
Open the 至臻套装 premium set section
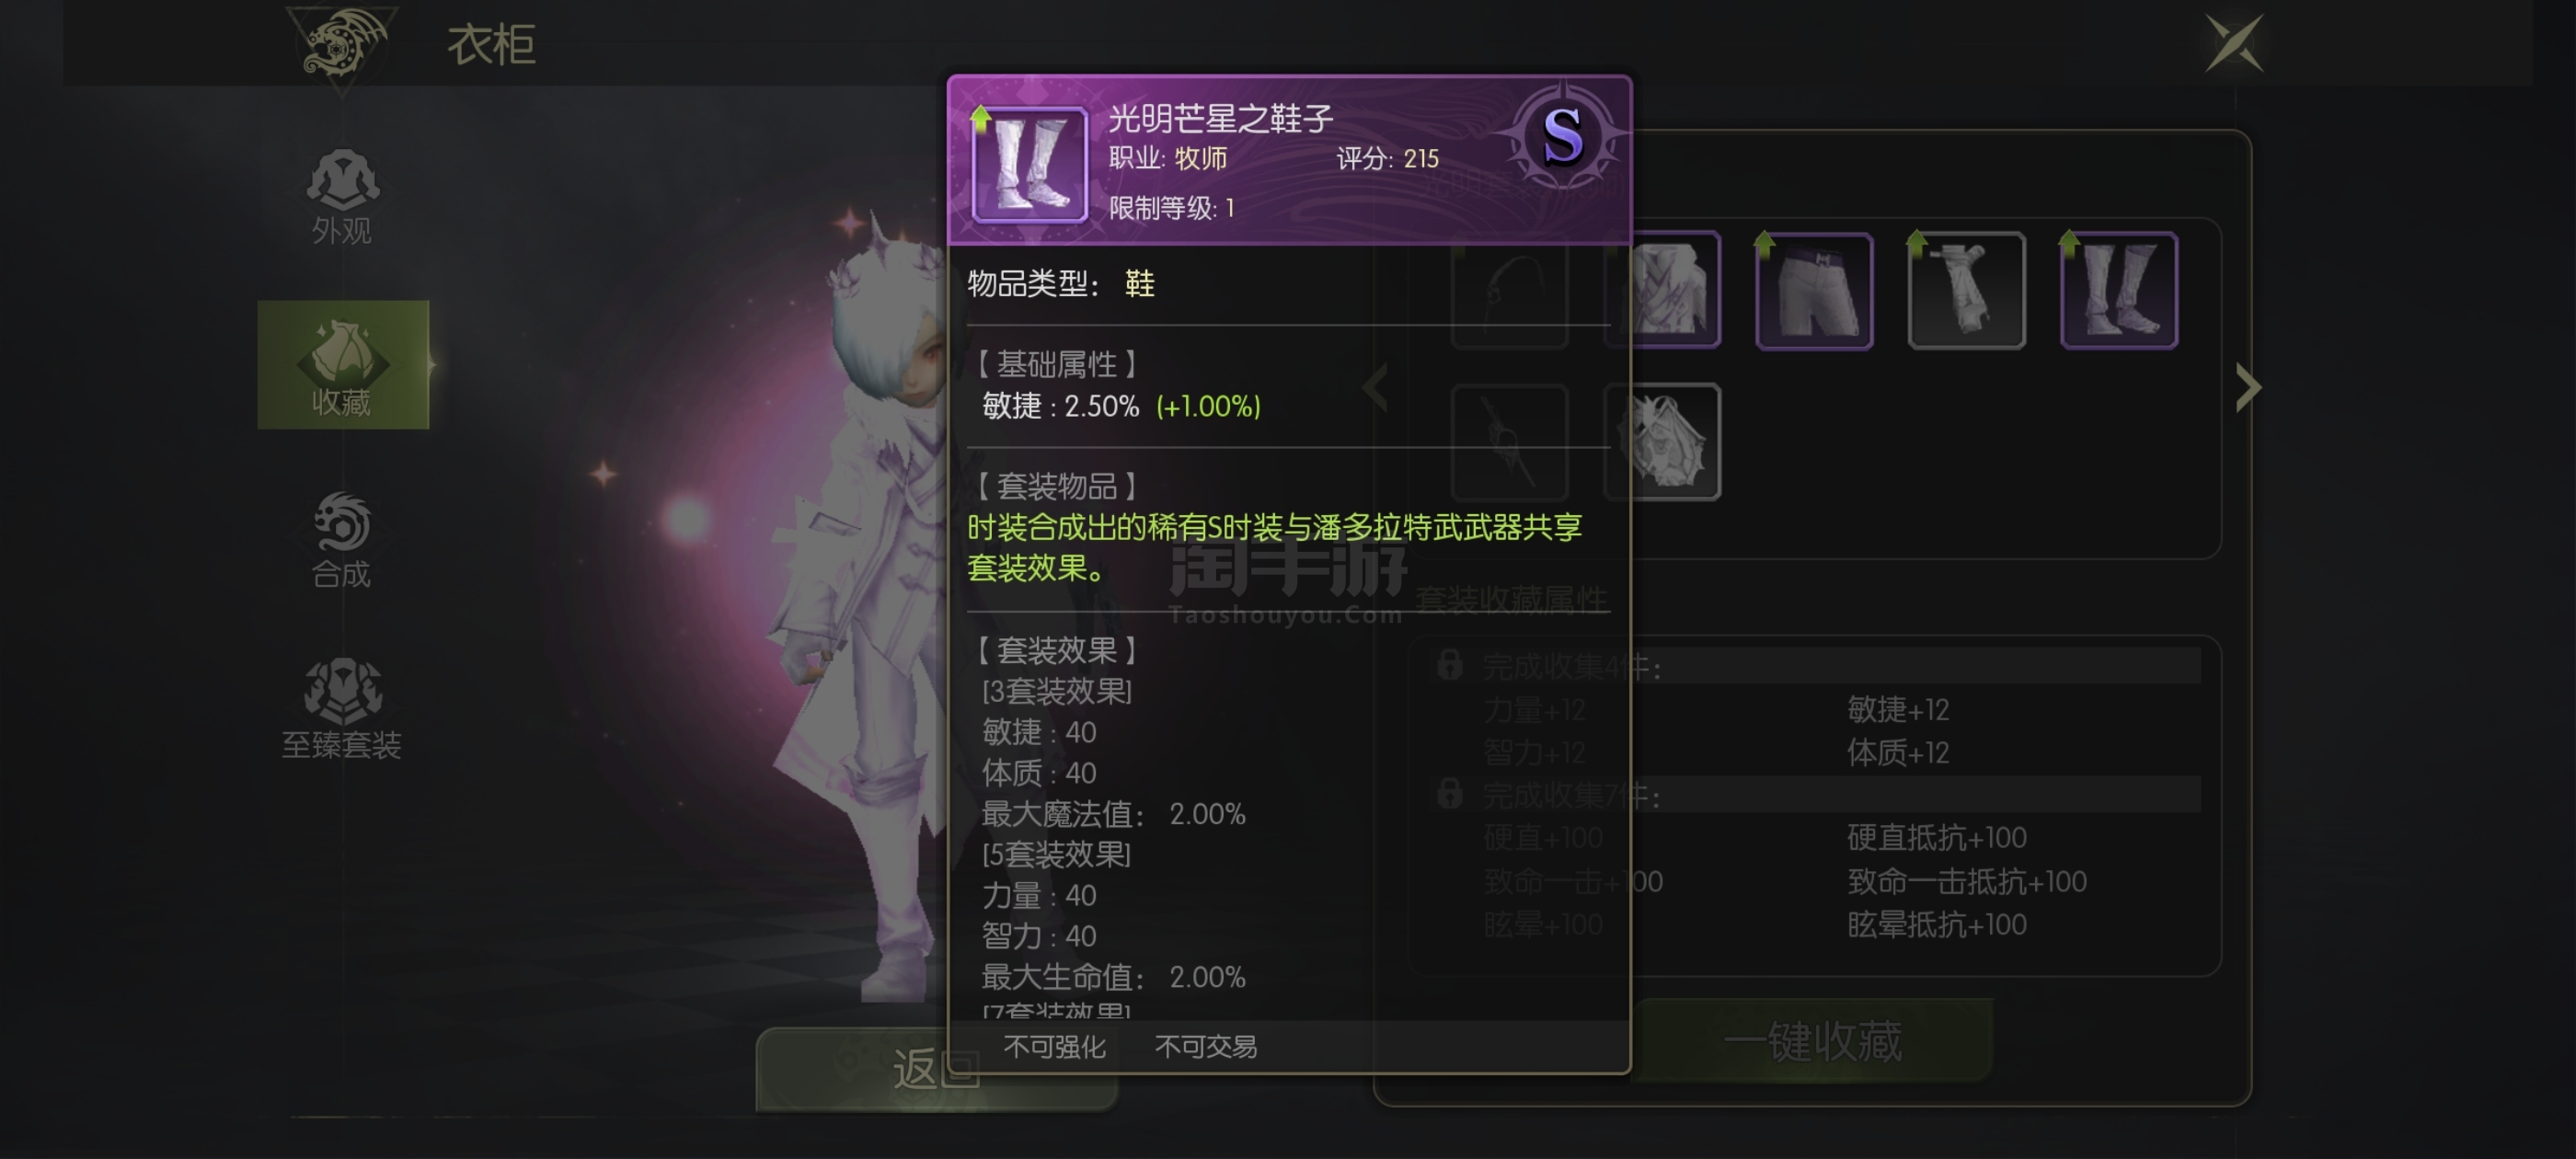[x=342, y=709]
